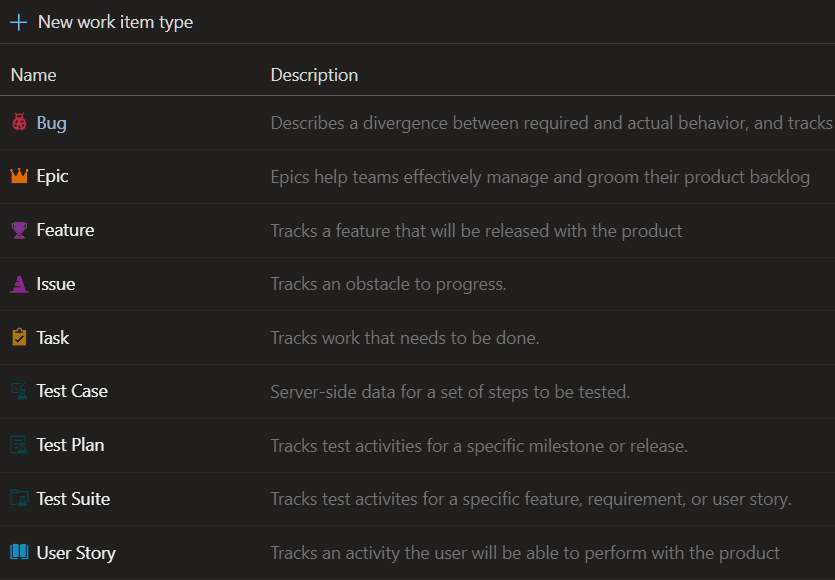Click New work item type button

tap(115, 22)
